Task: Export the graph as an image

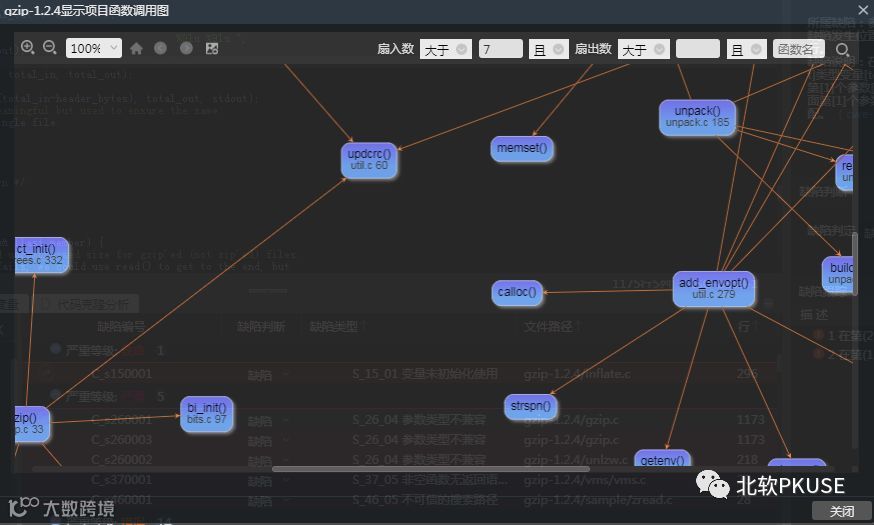Action: pos(212,48)
